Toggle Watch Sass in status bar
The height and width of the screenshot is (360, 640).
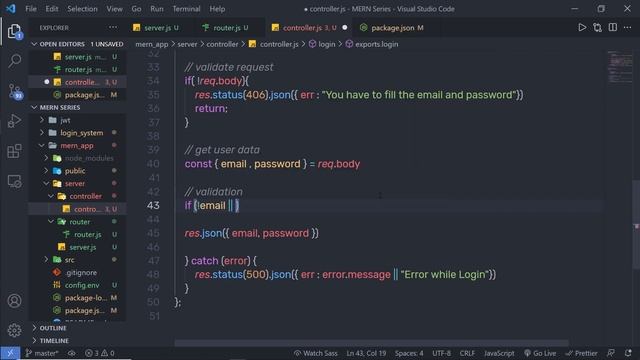(x=316, y=353)
